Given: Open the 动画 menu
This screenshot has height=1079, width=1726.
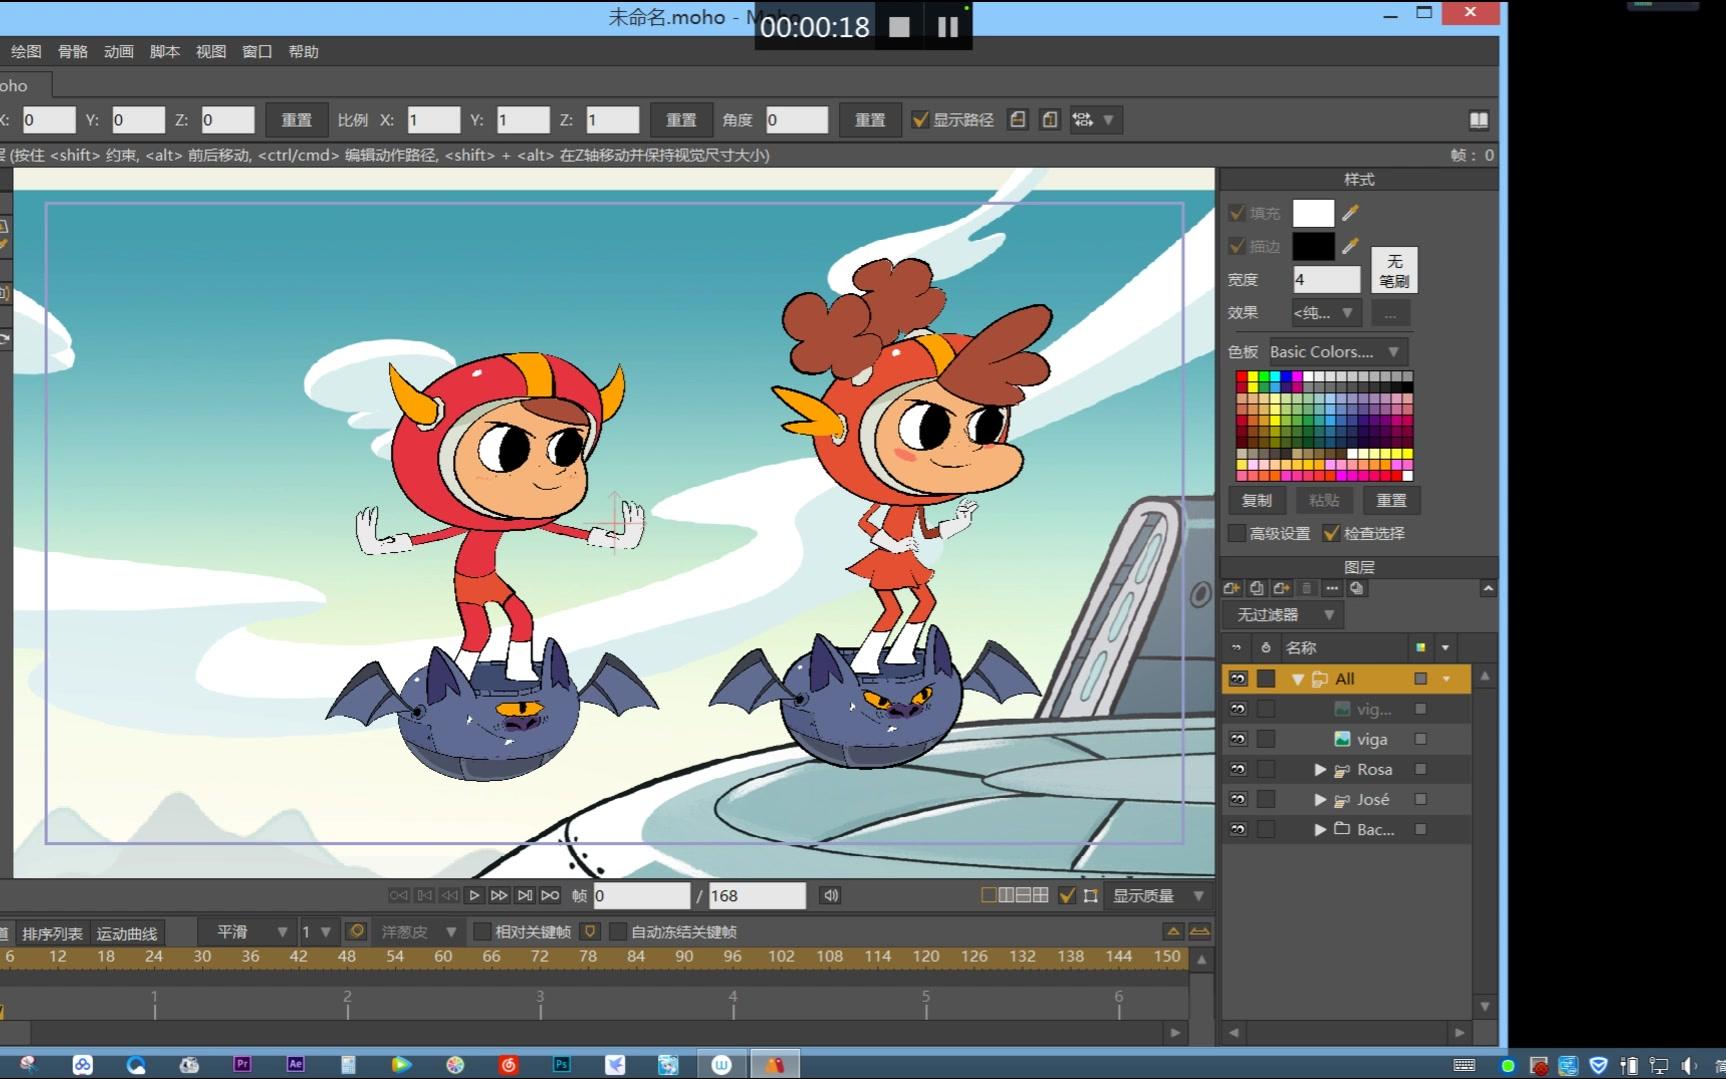Looking at the screenshot, I should (x=118, y=52).
